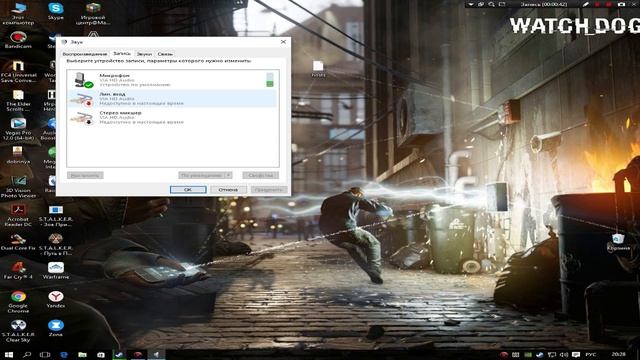Select the dobrinya desktop icon
This screenshot has height=360, width=640.
18,155
